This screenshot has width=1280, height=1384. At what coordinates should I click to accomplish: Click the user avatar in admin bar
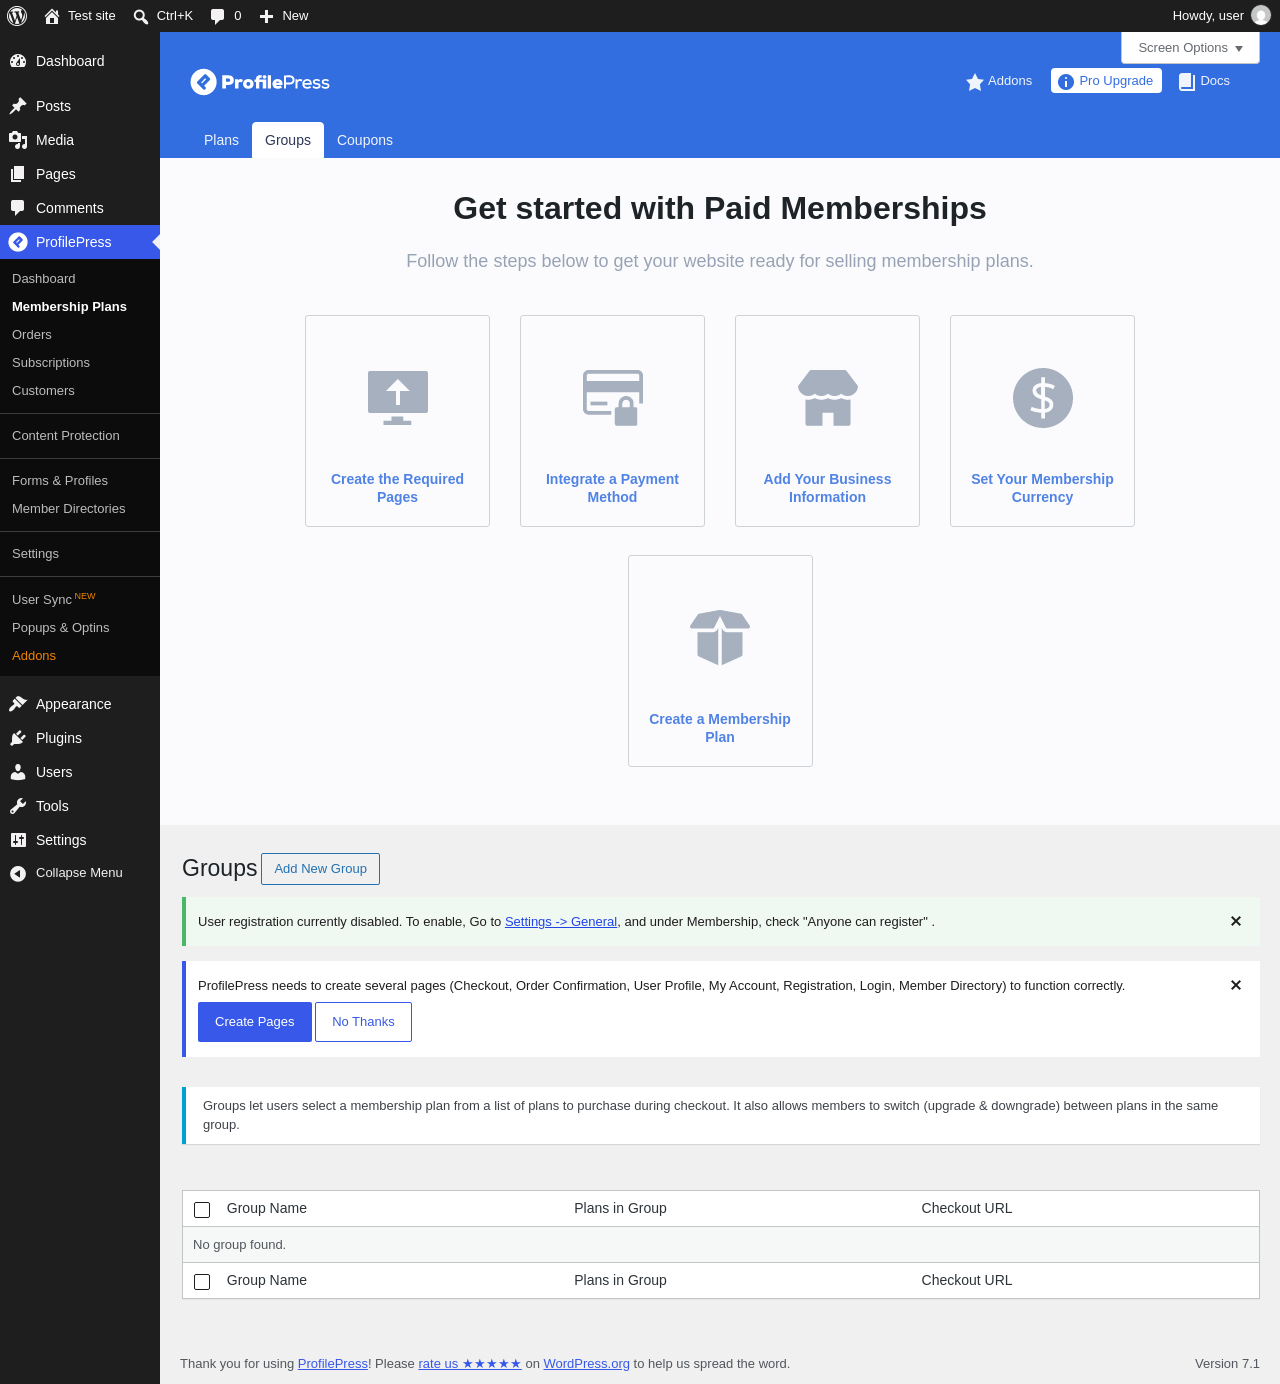click(x=1261, y=16)
